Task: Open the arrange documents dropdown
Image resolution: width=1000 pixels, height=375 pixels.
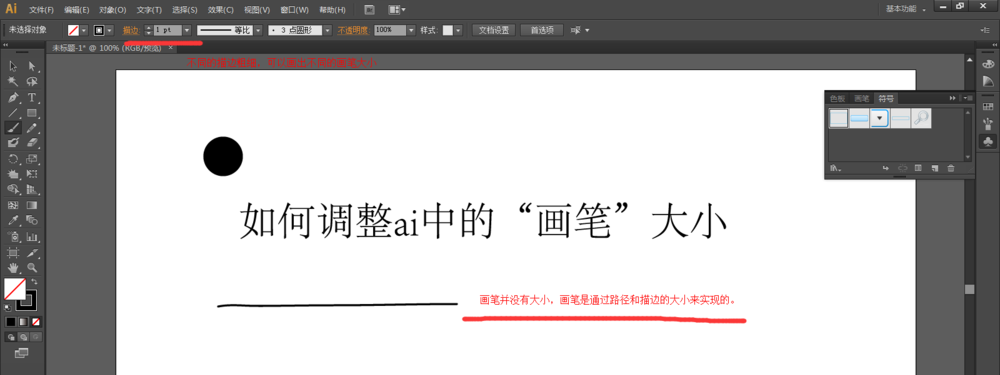Action: (397, 10)
